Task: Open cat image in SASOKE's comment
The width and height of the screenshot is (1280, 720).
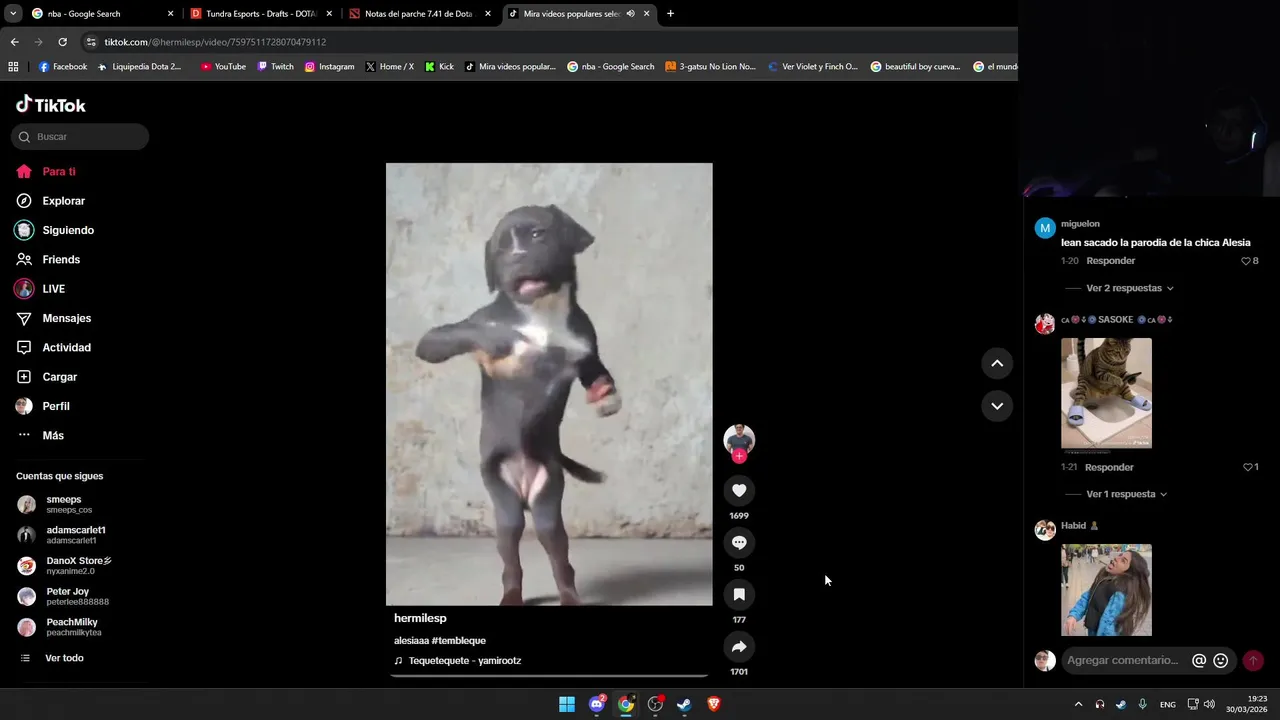Action: tap(1106, 393)
